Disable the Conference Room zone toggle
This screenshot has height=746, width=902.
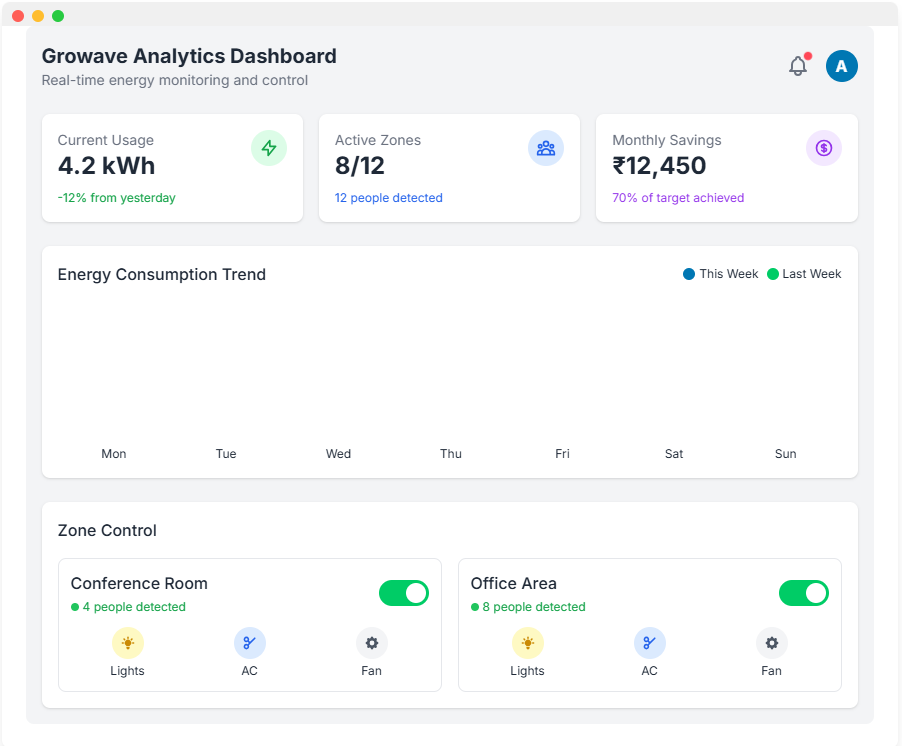point(404,593)
